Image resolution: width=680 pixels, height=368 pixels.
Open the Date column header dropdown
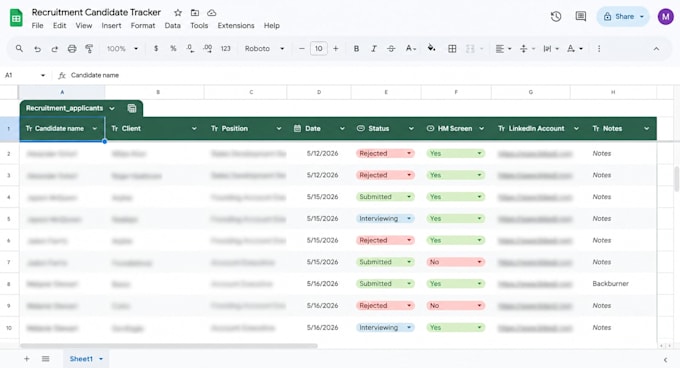[342, 129]
